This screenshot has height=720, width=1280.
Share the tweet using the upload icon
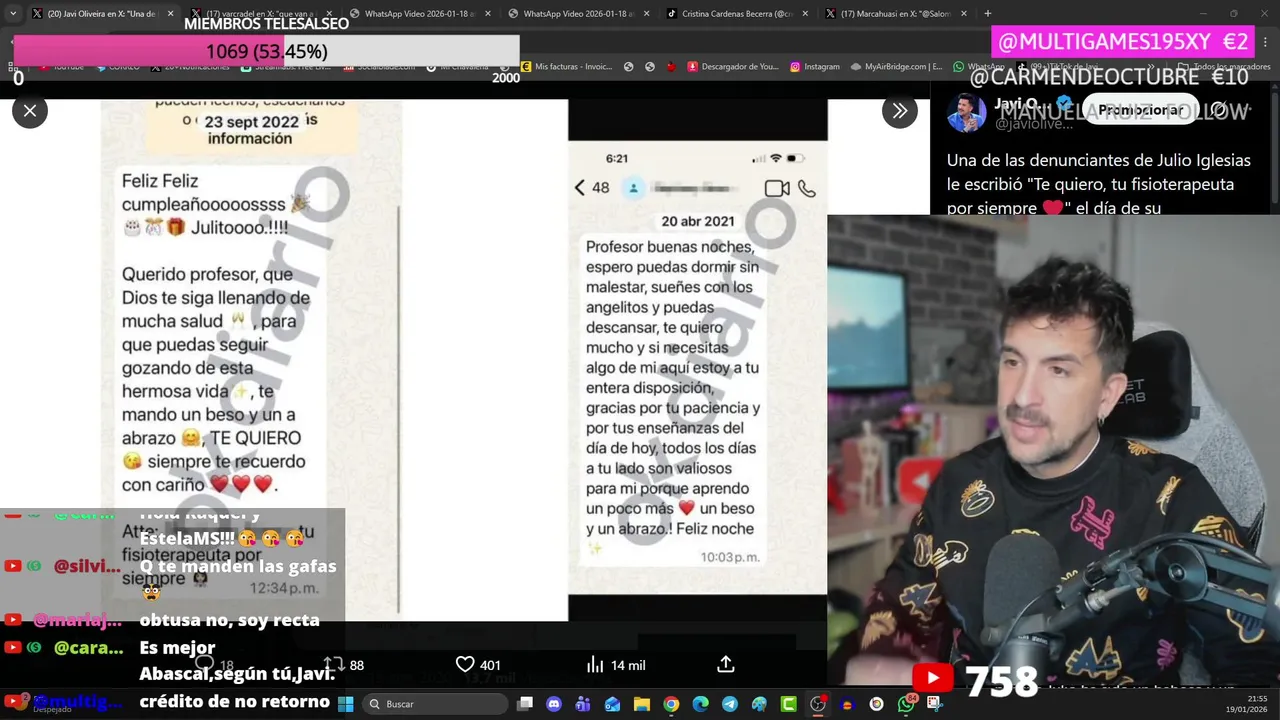tap(726, 664)
